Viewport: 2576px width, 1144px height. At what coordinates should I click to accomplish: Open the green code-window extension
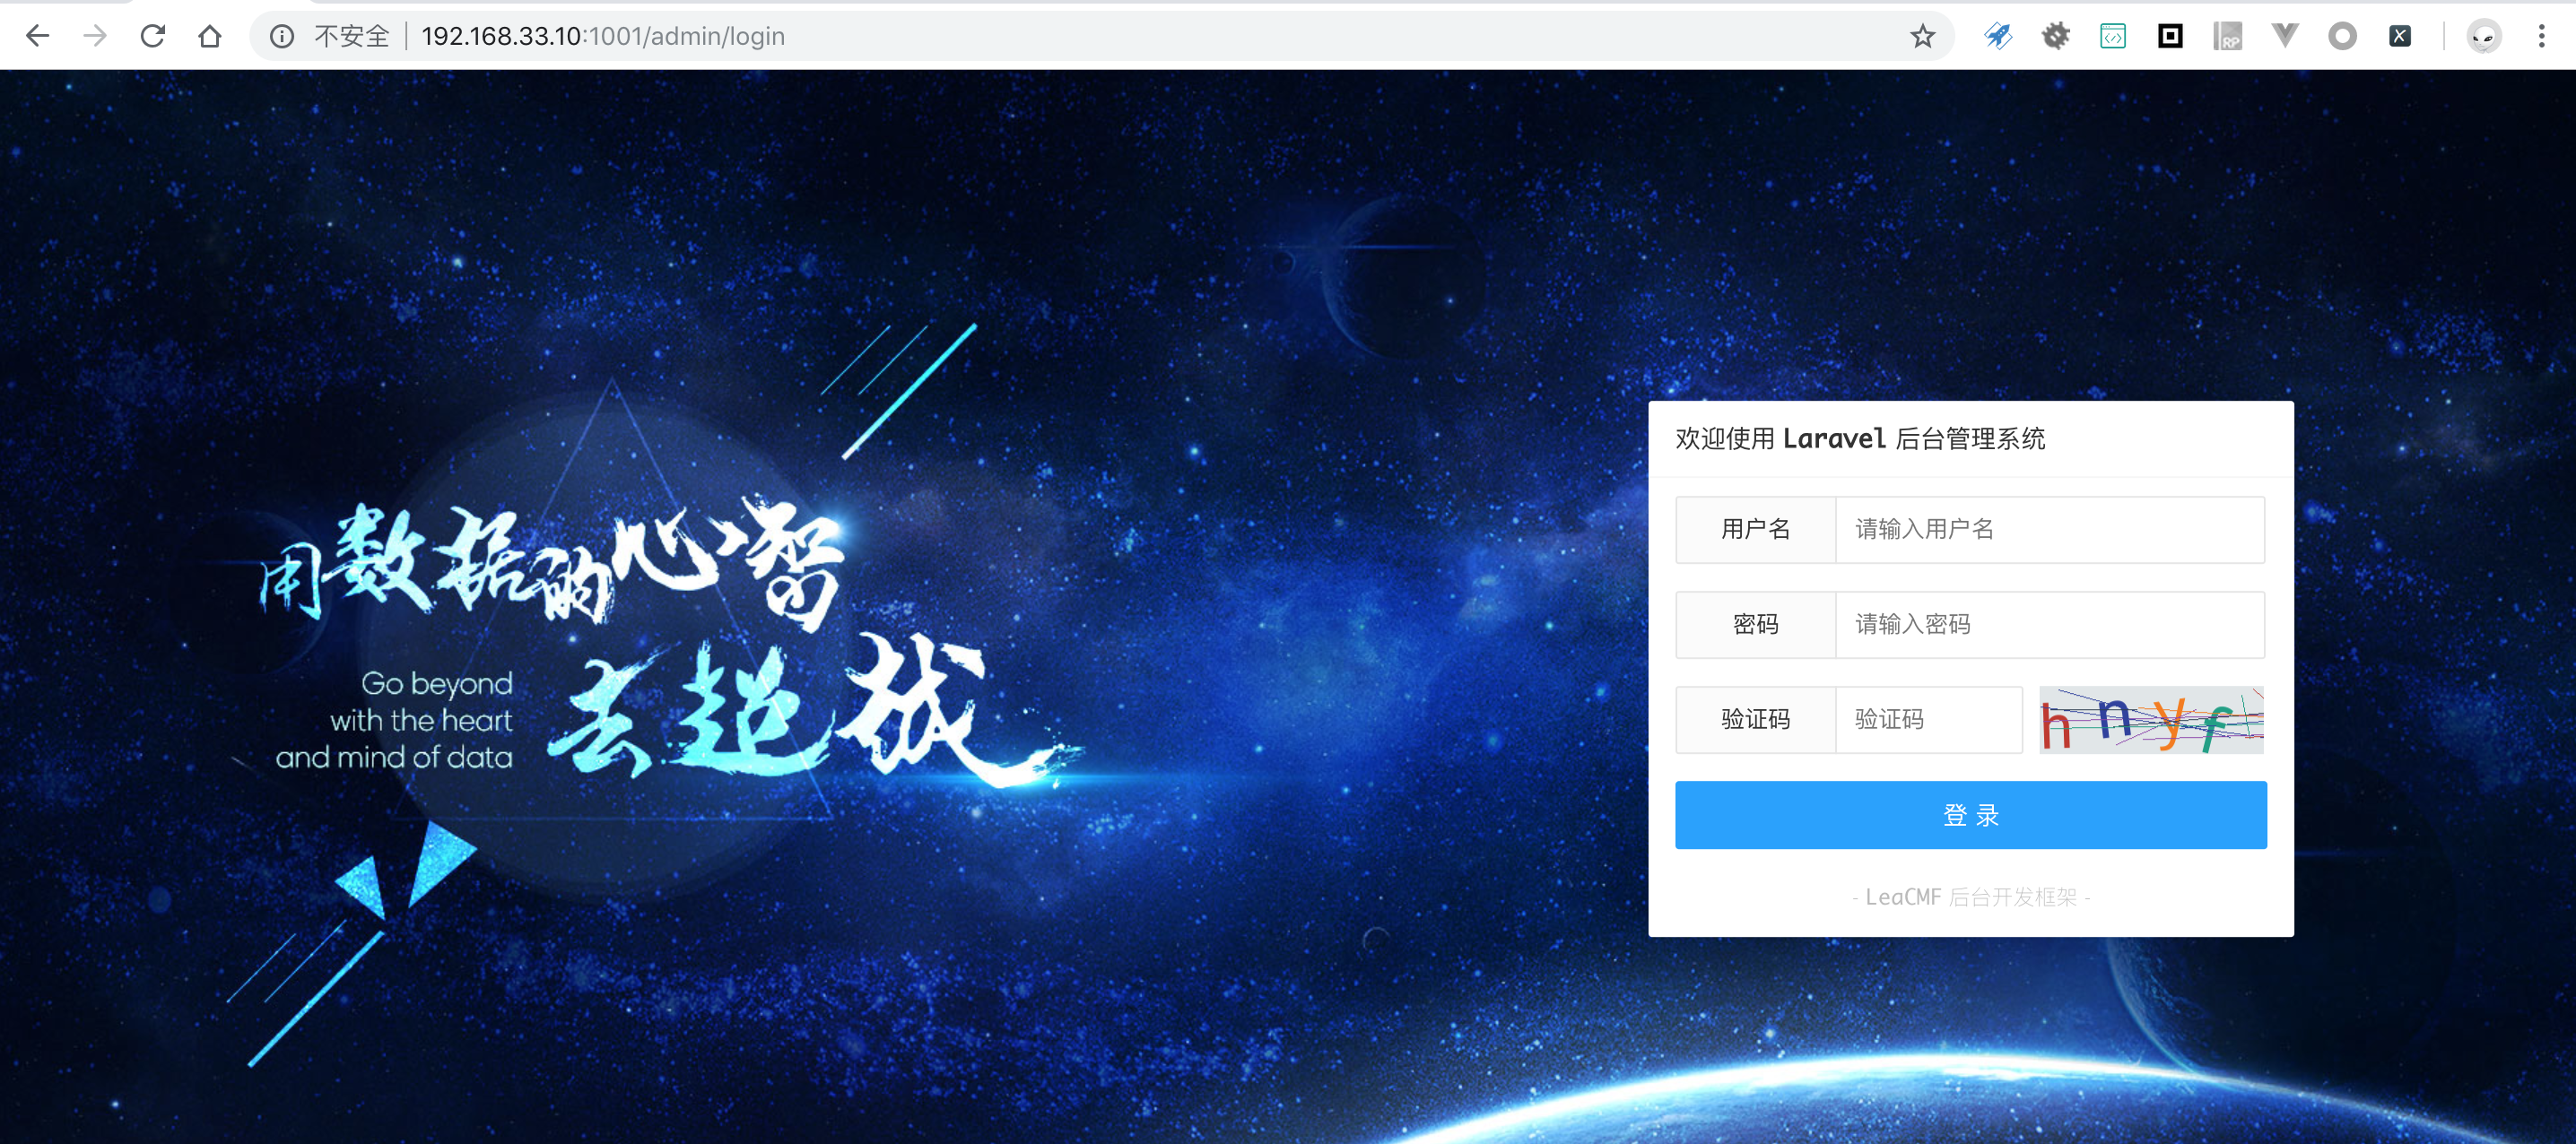(x=2112, y=36)
